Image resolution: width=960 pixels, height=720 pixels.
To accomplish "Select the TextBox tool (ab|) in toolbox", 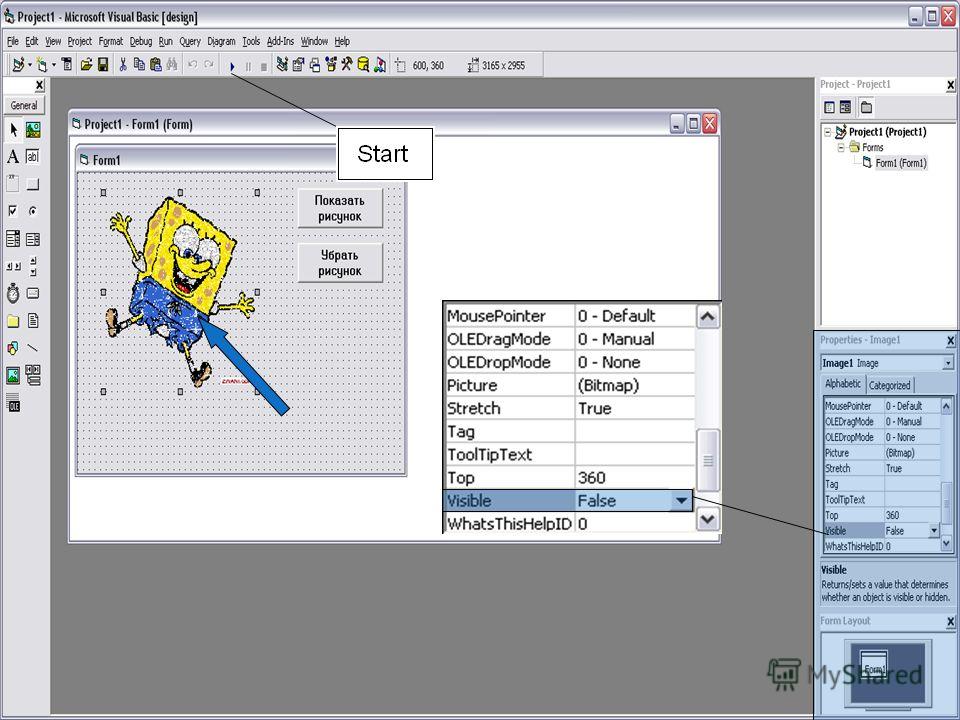I will [33, 157].
